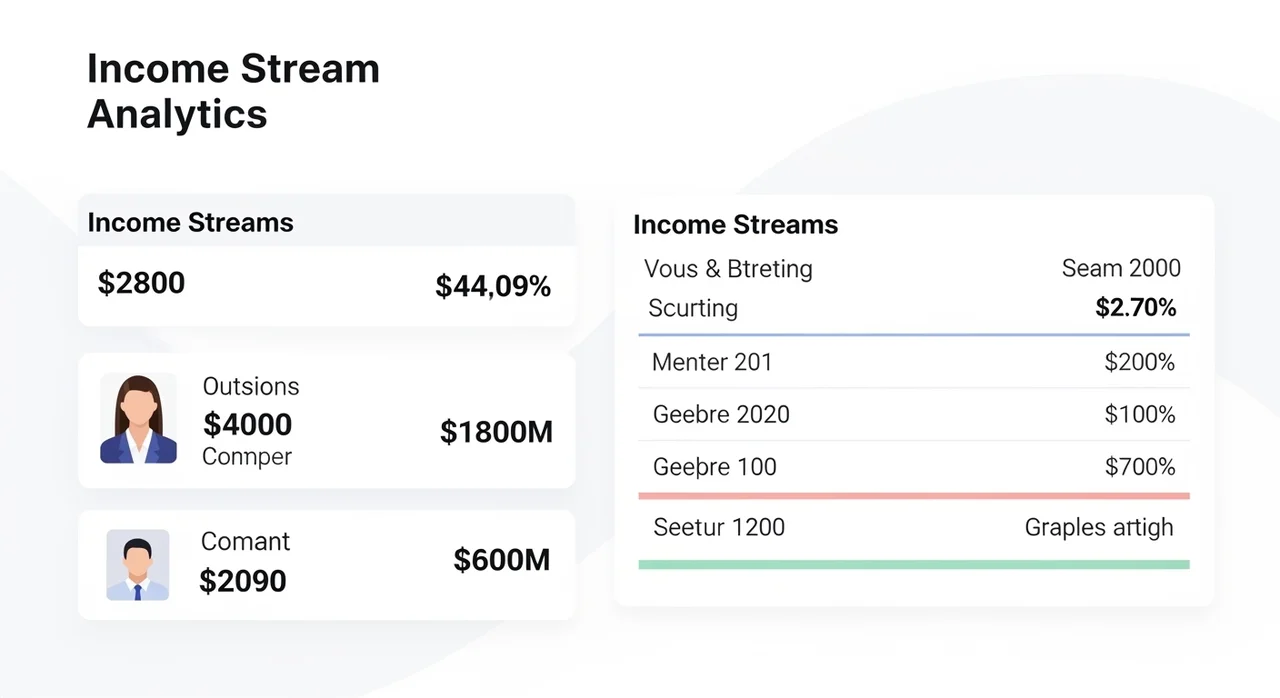Click the left Income Streams header
Image resolution: width=1280 pixels, height=698 pixels.
tap(191, 222)
